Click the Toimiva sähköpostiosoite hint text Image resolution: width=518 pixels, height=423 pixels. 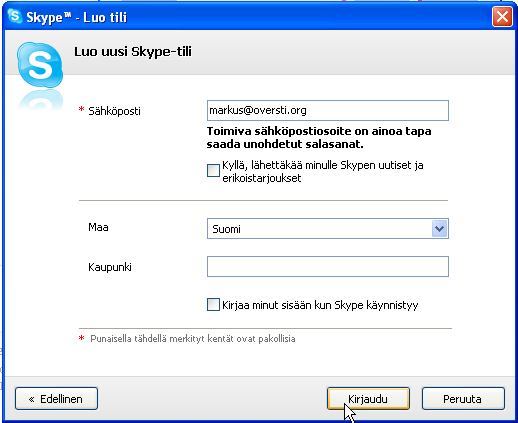[319, 138]
